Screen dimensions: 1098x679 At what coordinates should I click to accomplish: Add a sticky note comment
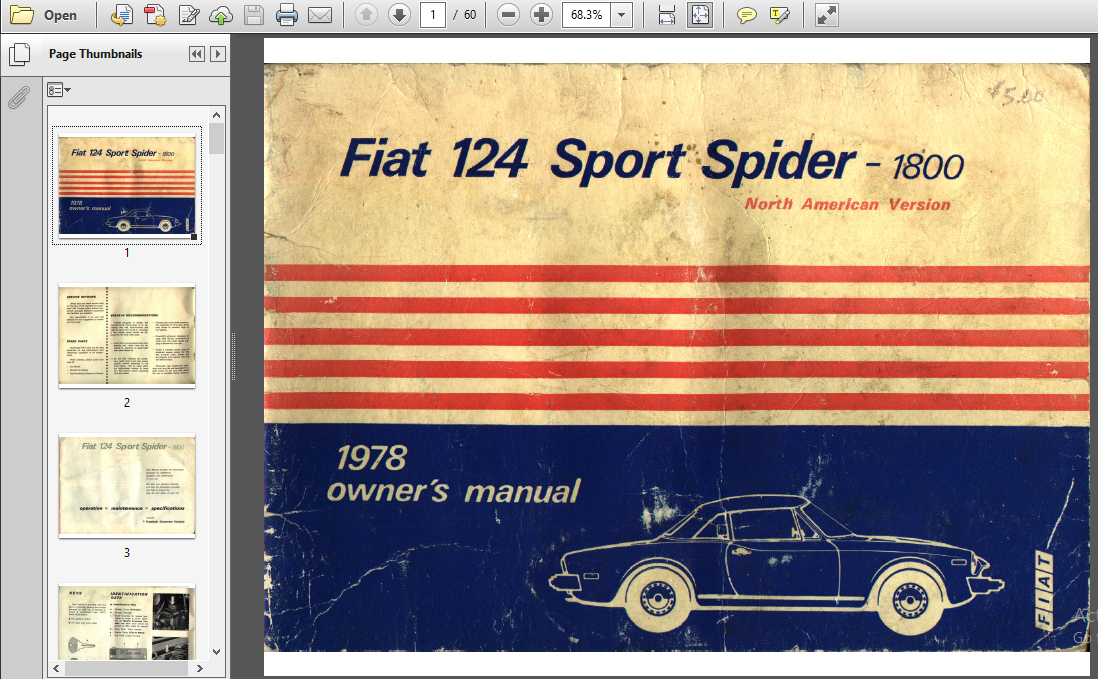click(746, 15)
